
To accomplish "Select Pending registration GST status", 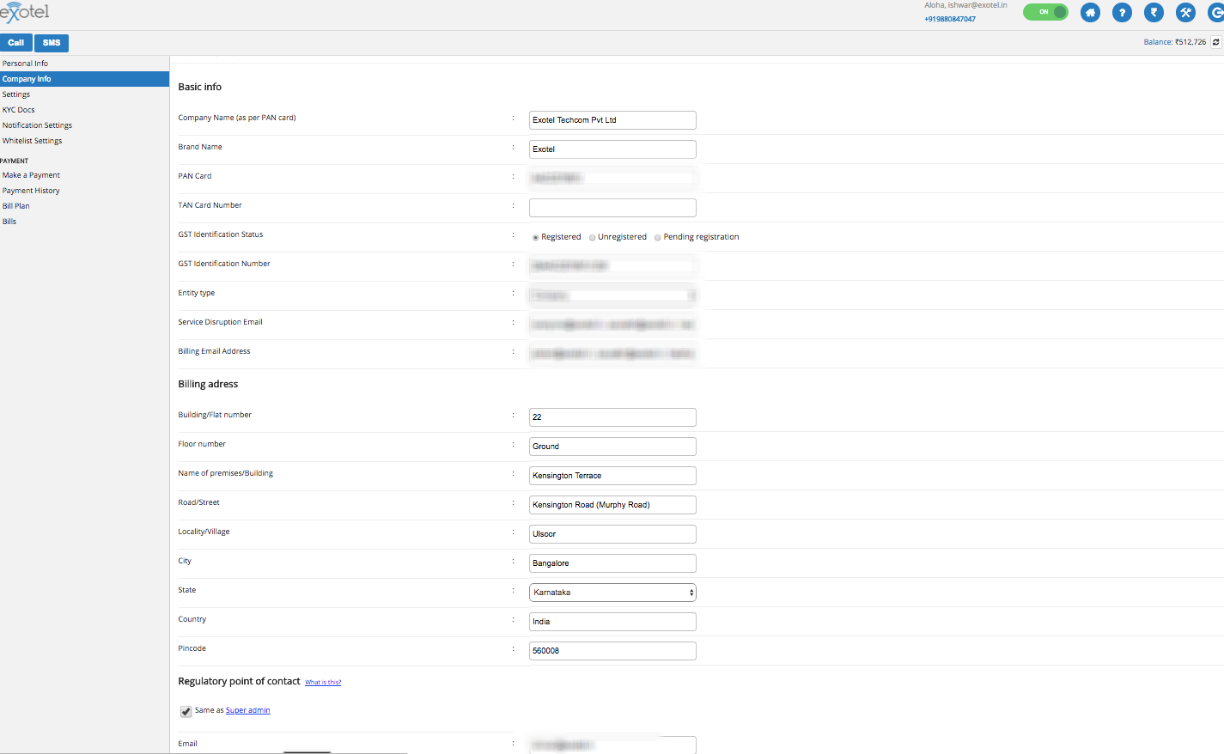I will (658, 237).
